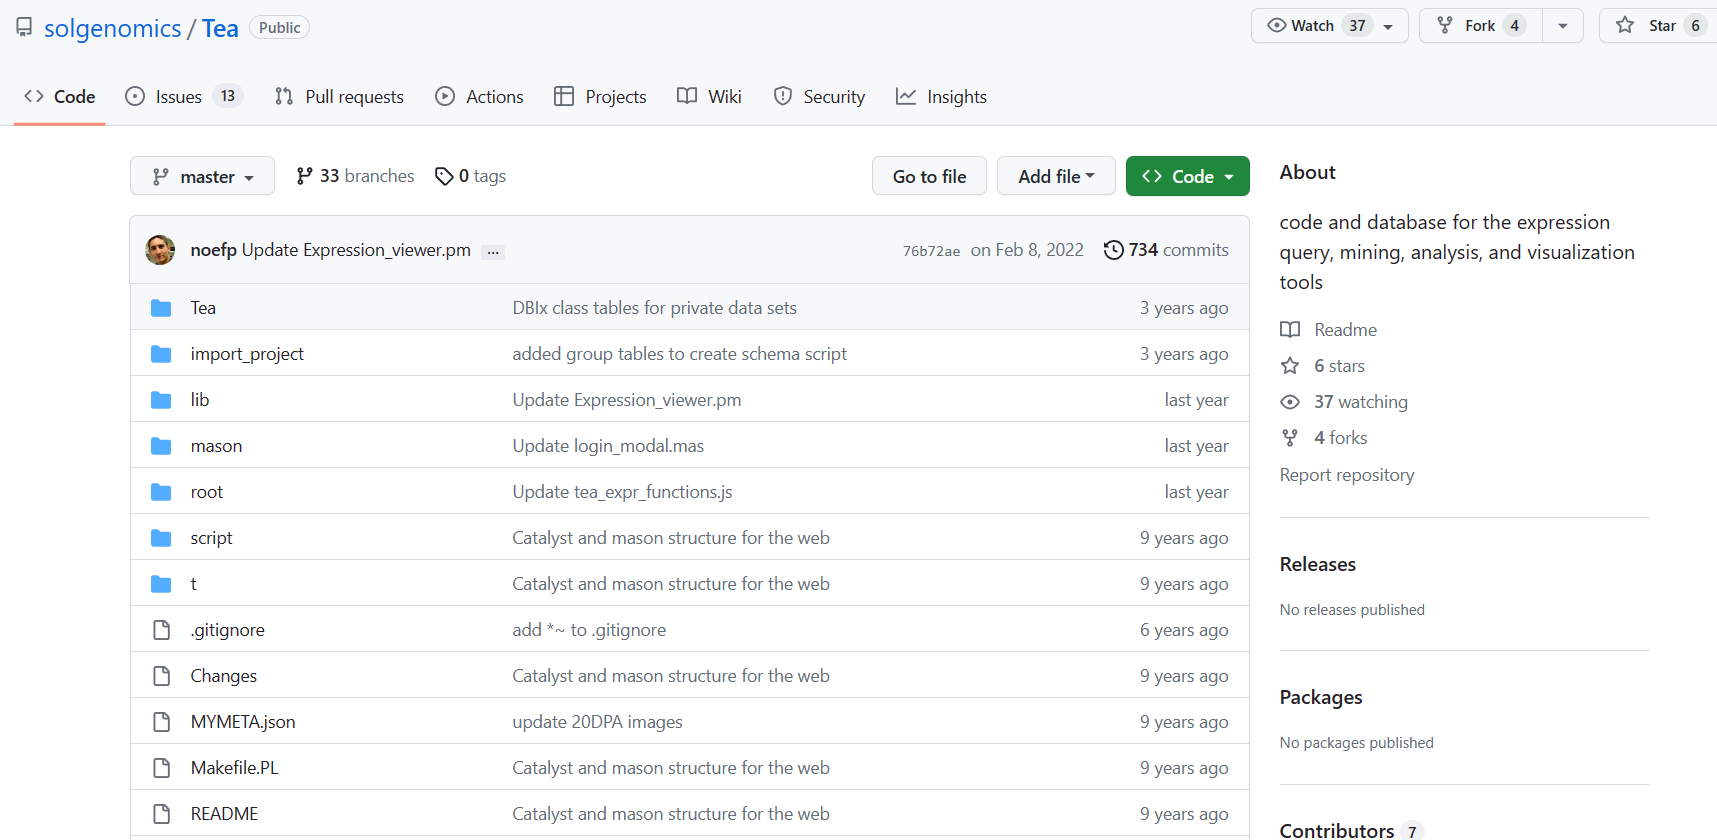Click the repository book icon beside solgenomics
This screenshot has width=1717, height=840.
click(x=24, y=27)
